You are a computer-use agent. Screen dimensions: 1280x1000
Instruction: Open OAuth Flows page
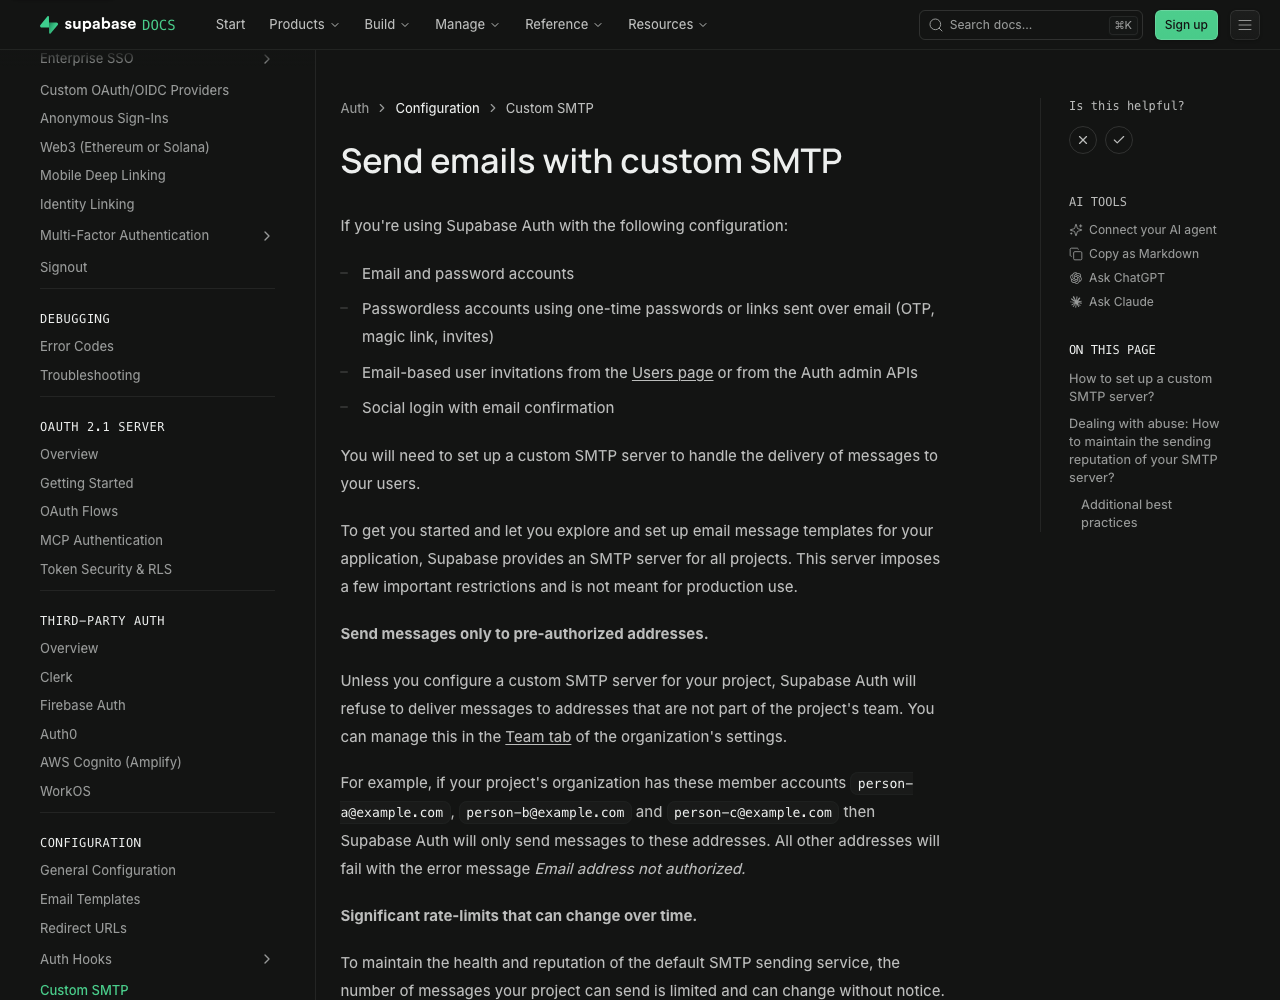(x=79, y=511)
